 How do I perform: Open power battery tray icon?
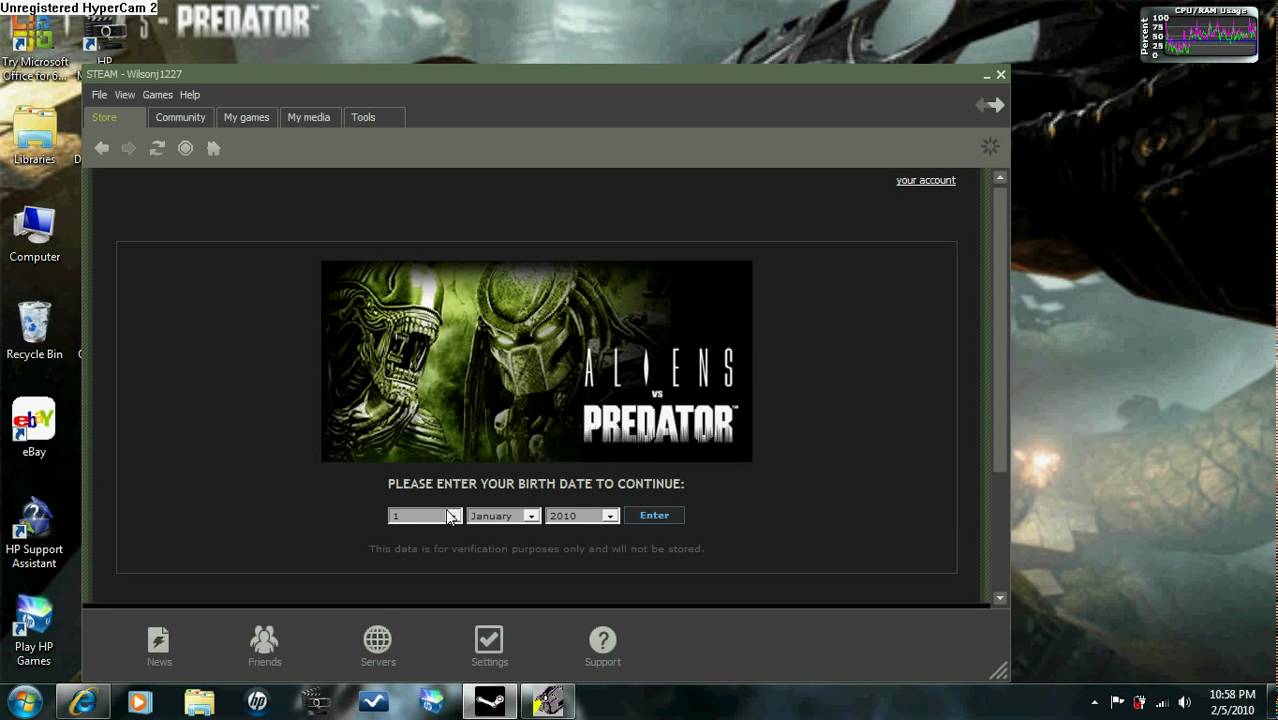tap(1140, 702)
